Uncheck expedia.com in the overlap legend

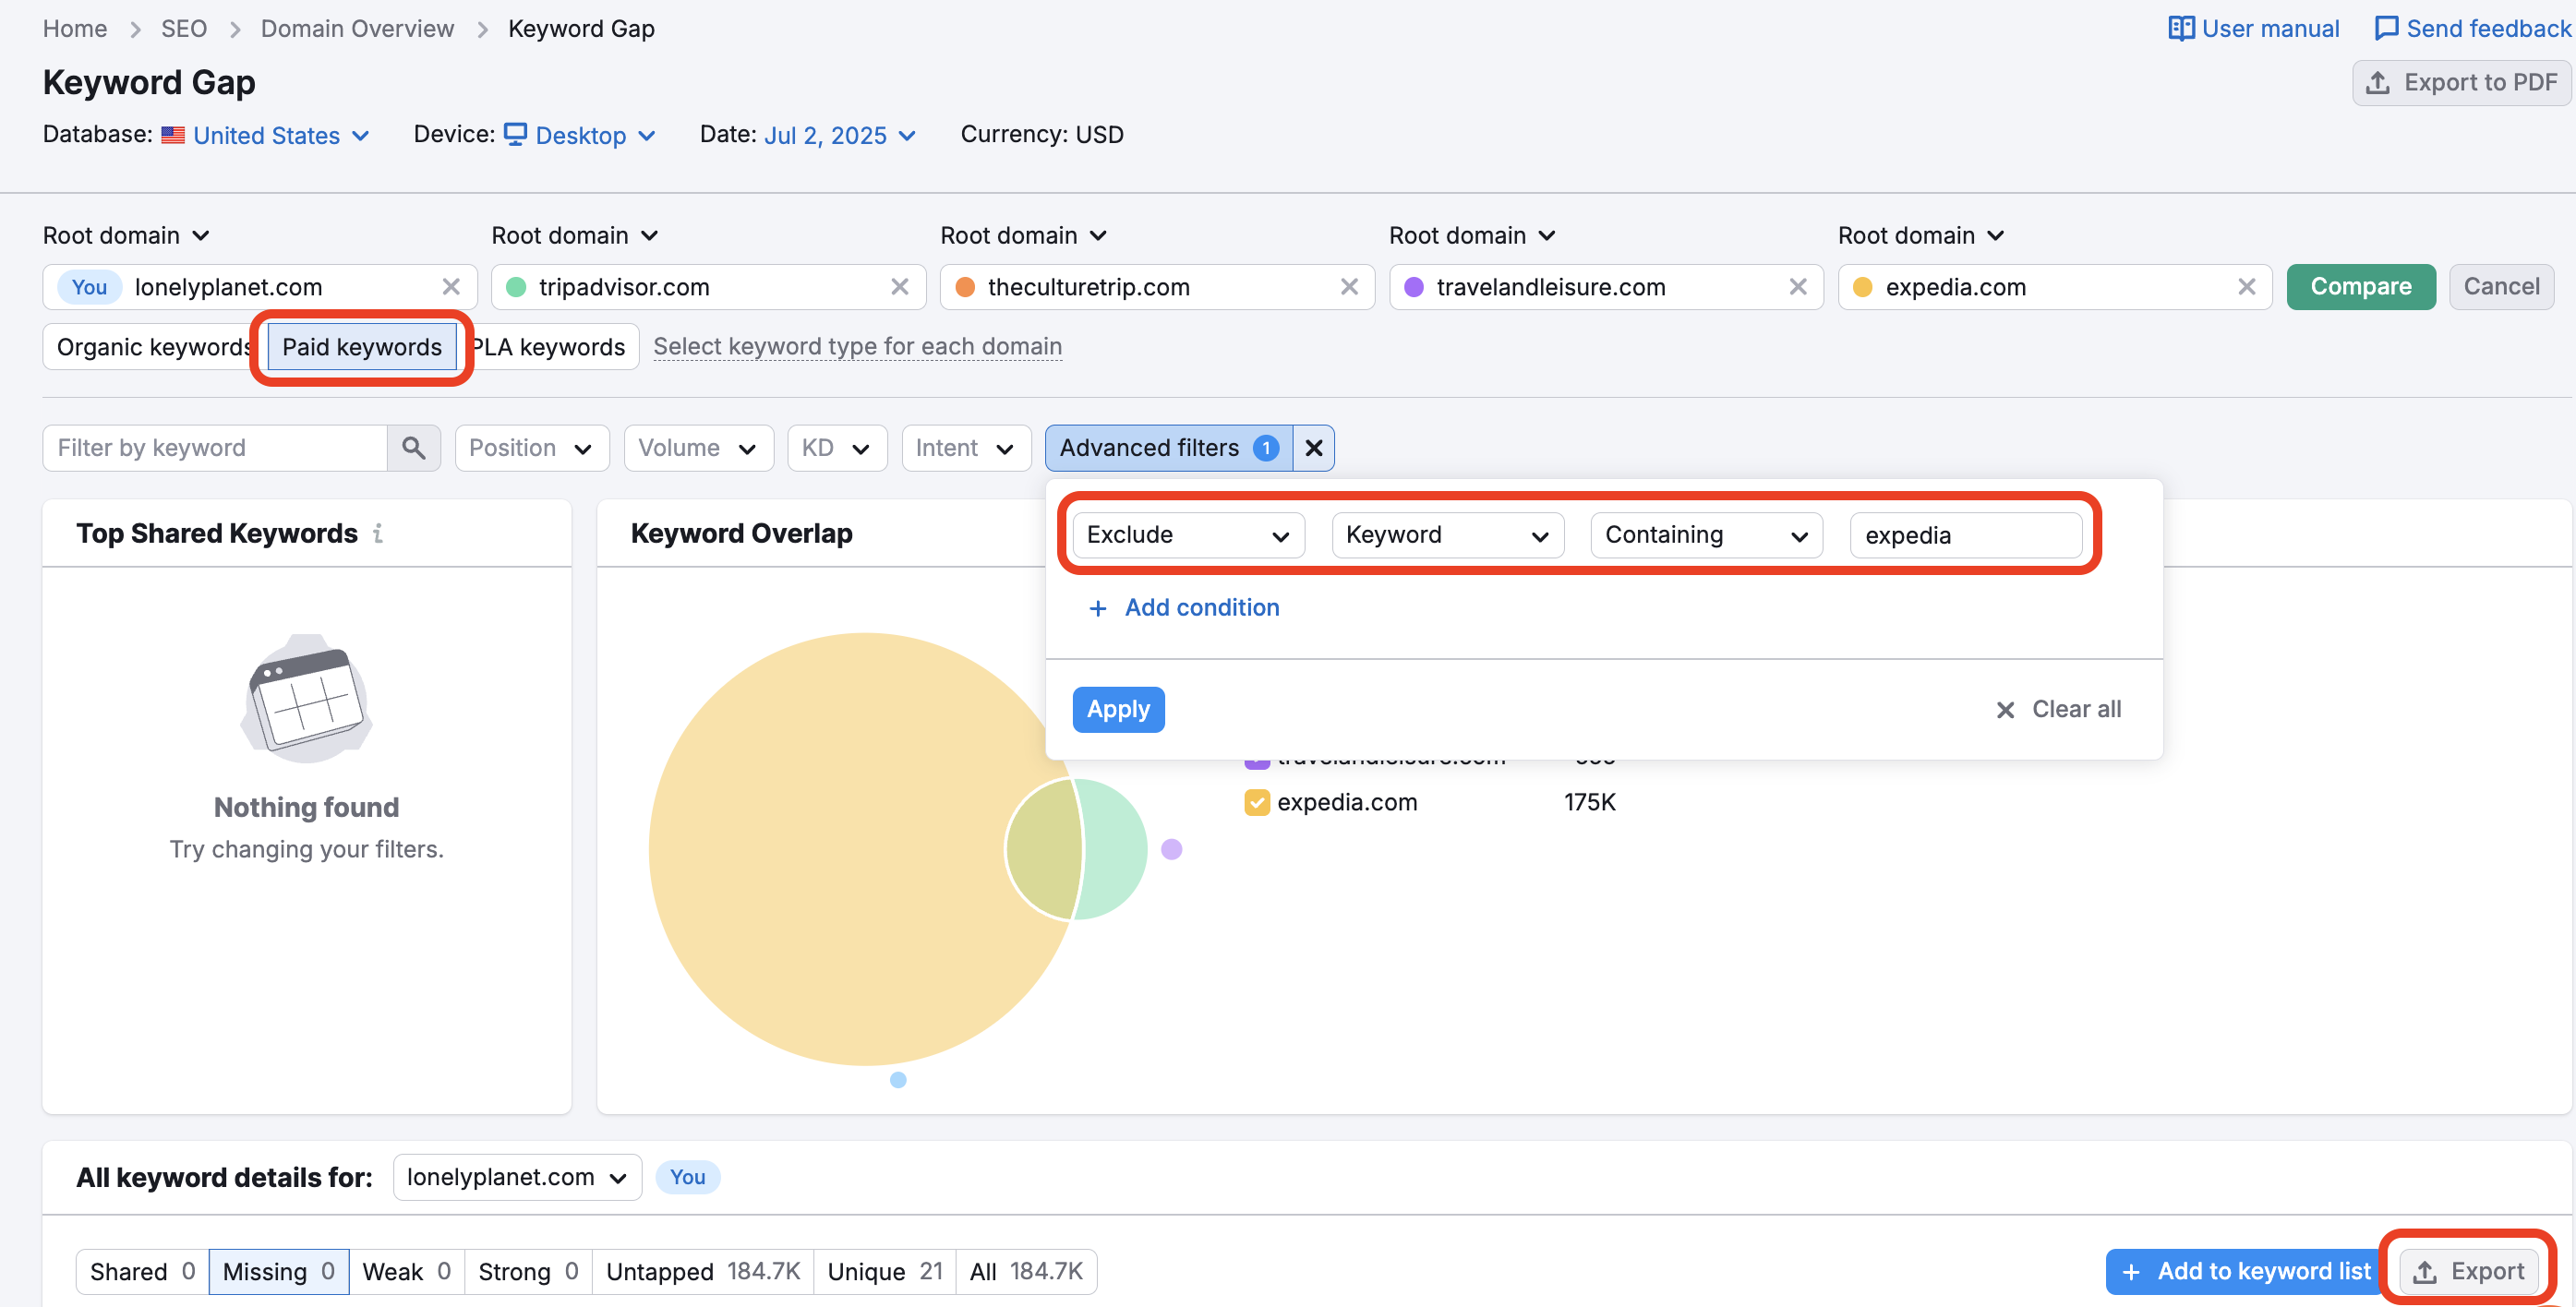(1256, 801)
